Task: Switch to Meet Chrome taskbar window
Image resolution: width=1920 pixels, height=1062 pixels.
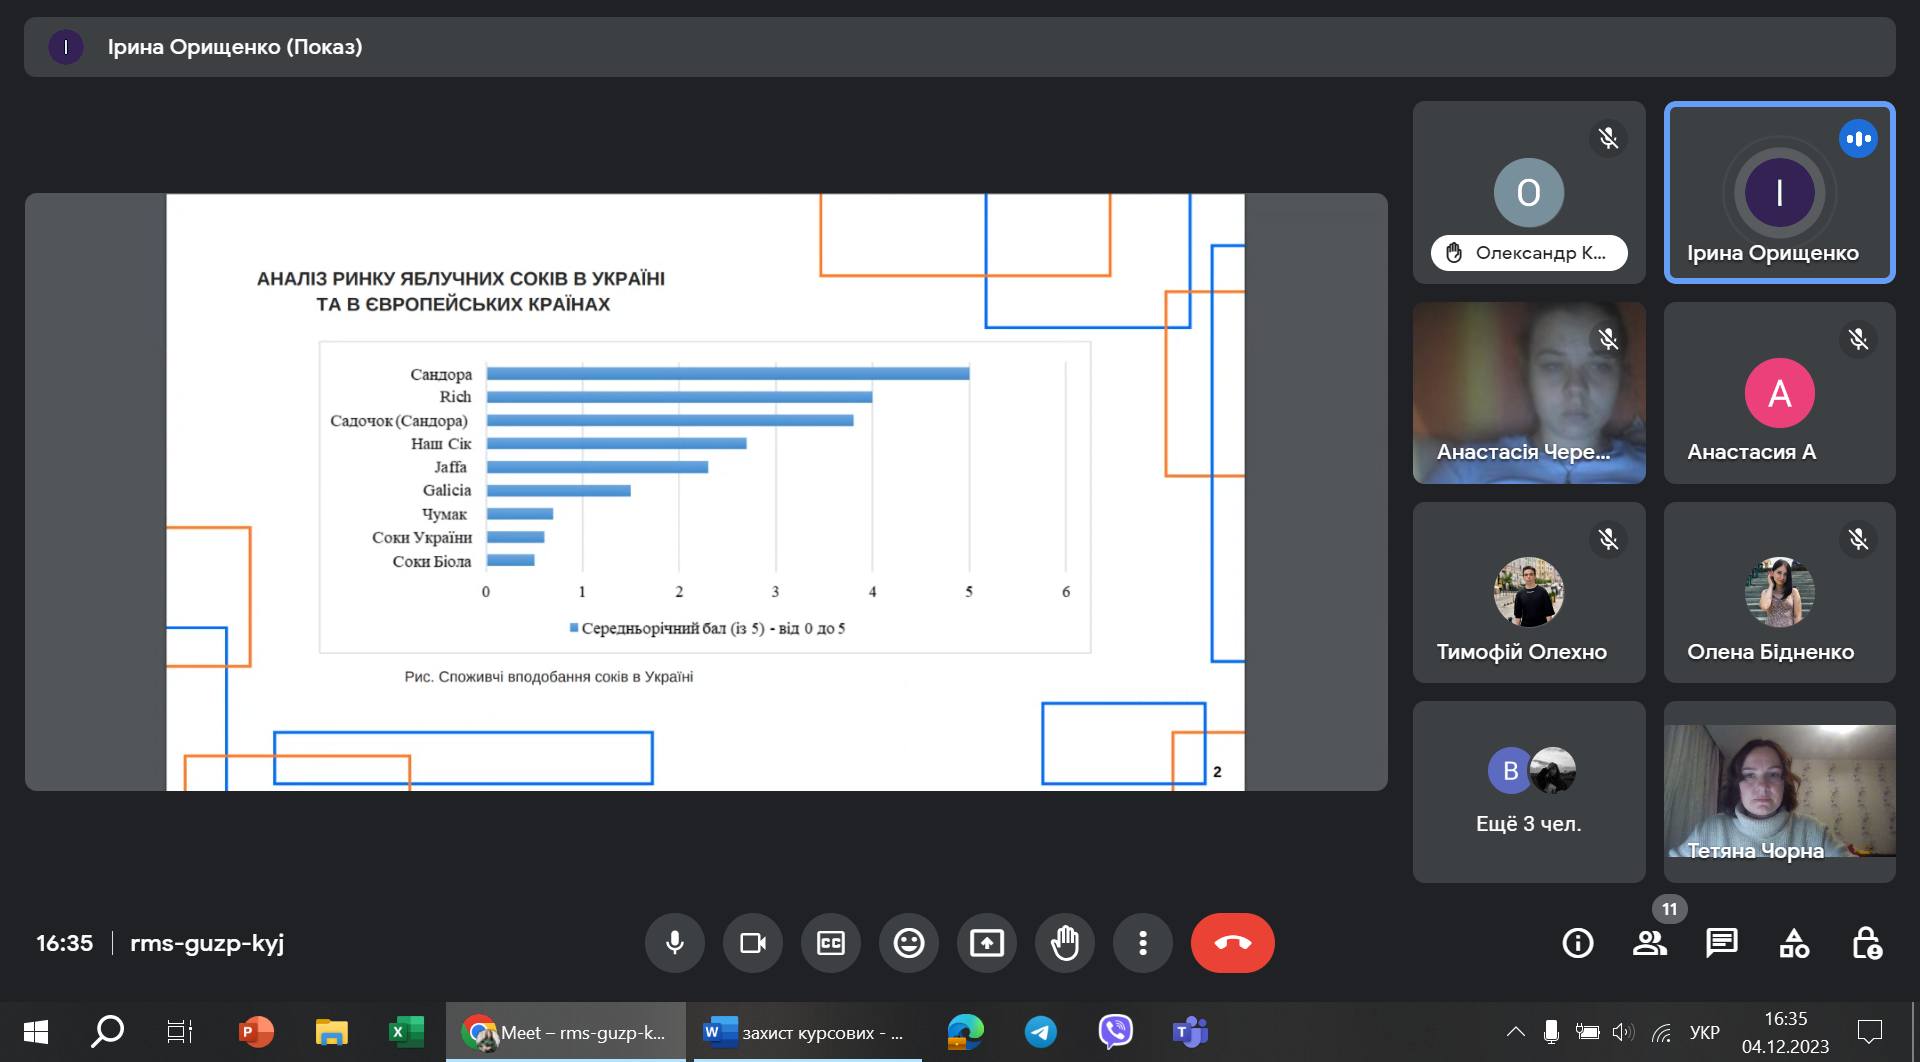Action: (x=566, y=1032)
